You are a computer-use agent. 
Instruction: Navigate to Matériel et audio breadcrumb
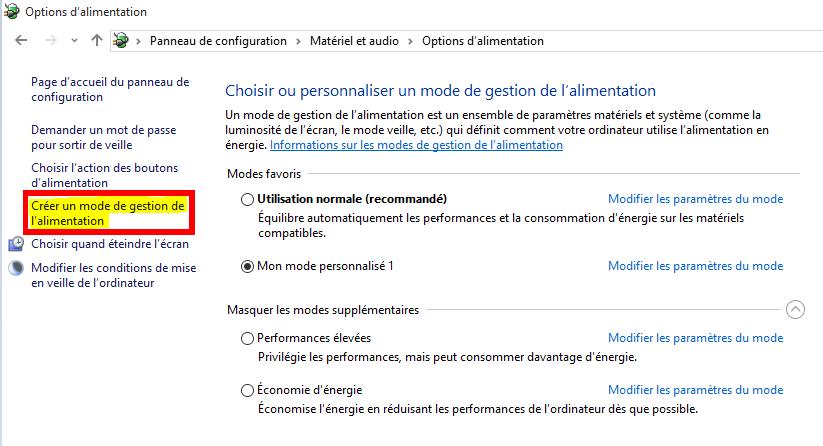click(x=354, y=41)
